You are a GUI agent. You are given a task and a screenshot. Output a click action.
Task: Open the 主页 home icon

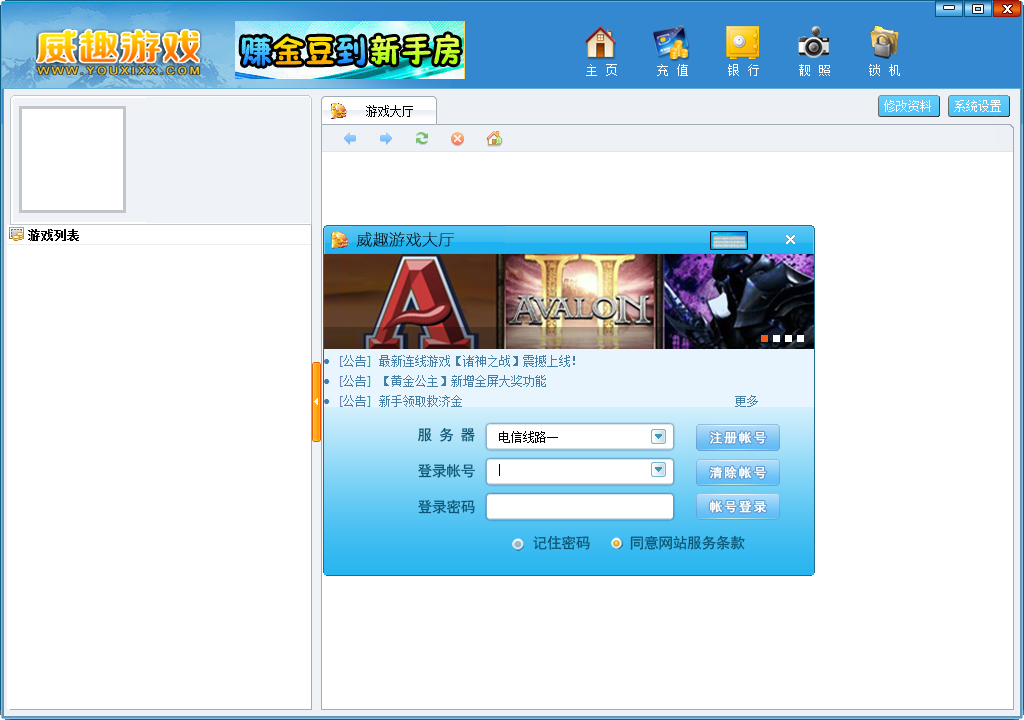(601, 52)
